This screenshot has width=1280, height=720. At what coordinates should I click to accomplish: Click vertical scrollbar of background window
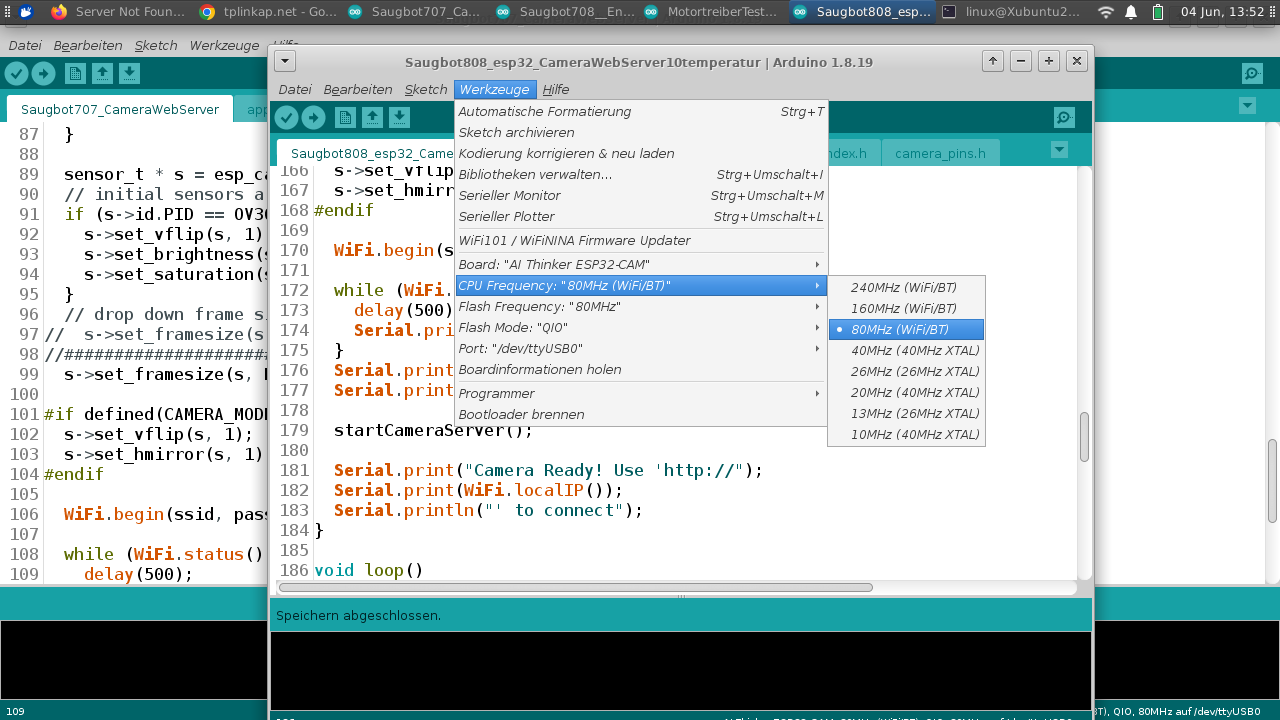pyautogui.click(x=1272, y=480)
